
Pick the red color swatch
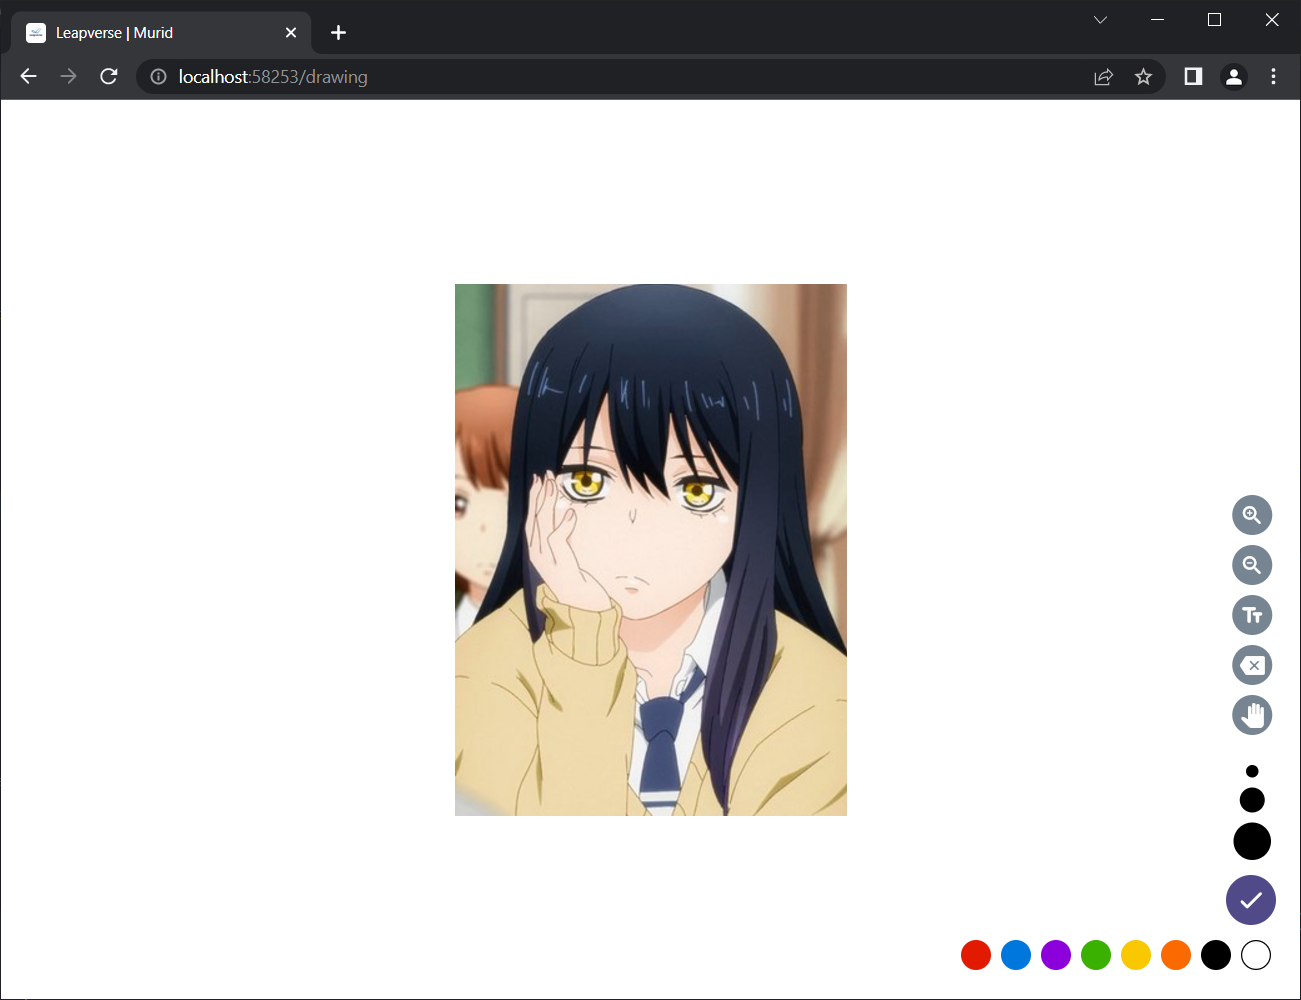(x=976, y=955)
